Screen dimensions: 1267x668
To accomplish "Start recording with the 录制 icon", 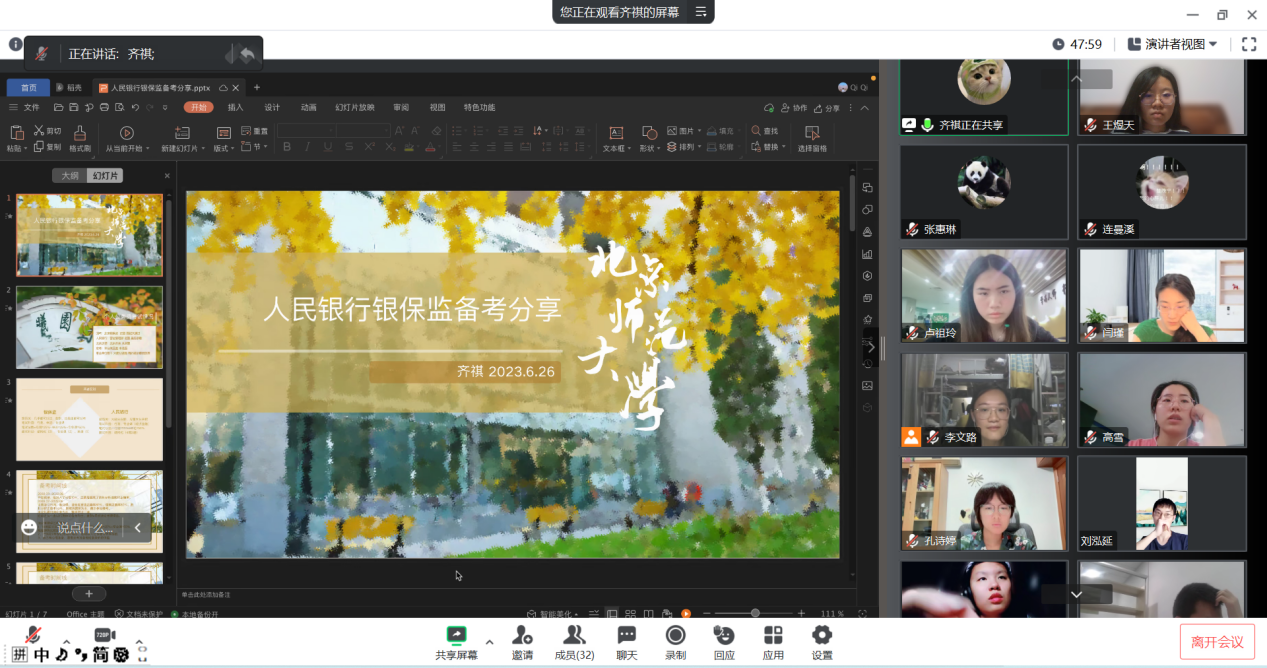I will click(675, 635).
